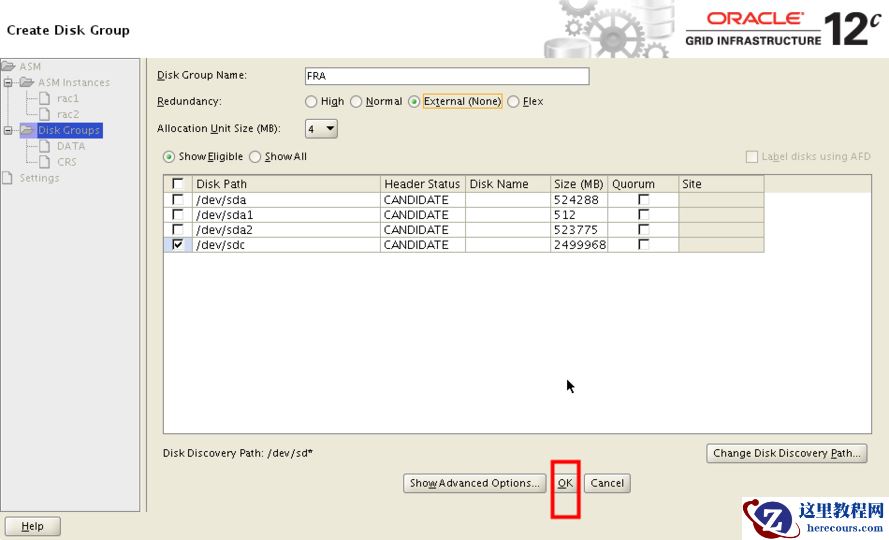The image size is (889, 540).
Task: Select the ASM root tree item
Action: tap(30, 67)
